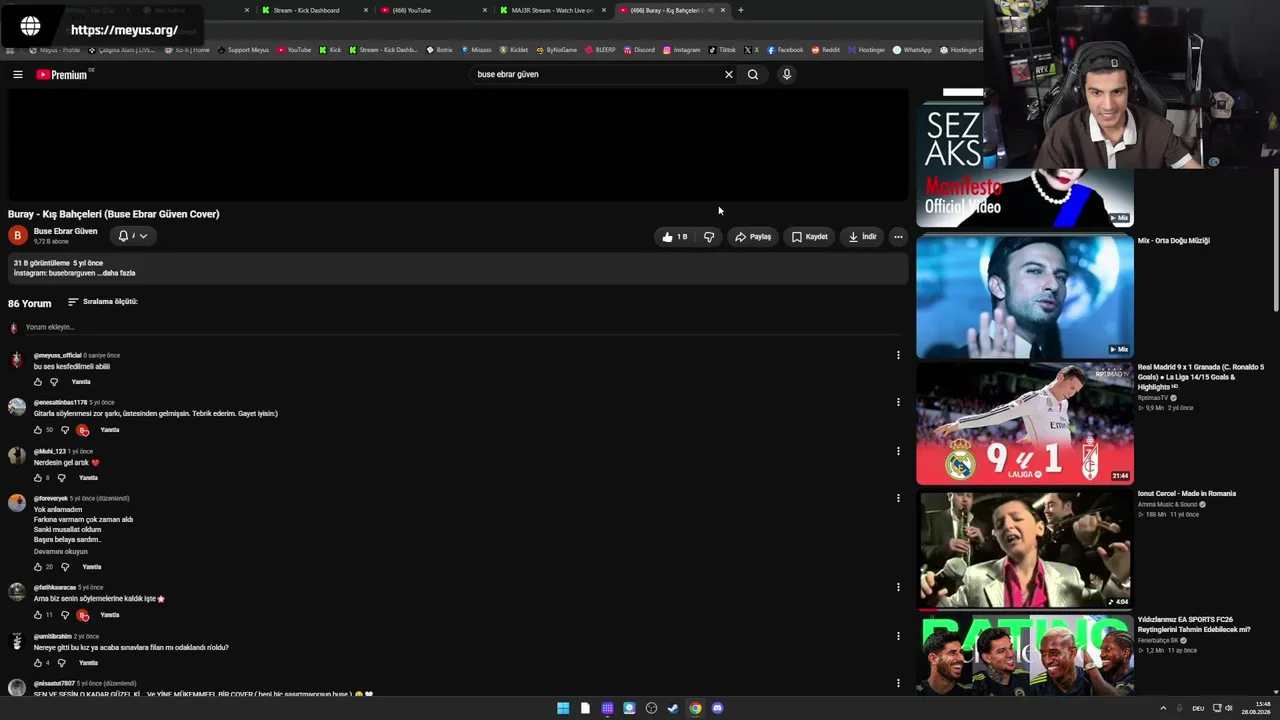This screenshot has width=1280, height=720.
Task: Open the Botrix bookmark
Action: coord(439,50)
